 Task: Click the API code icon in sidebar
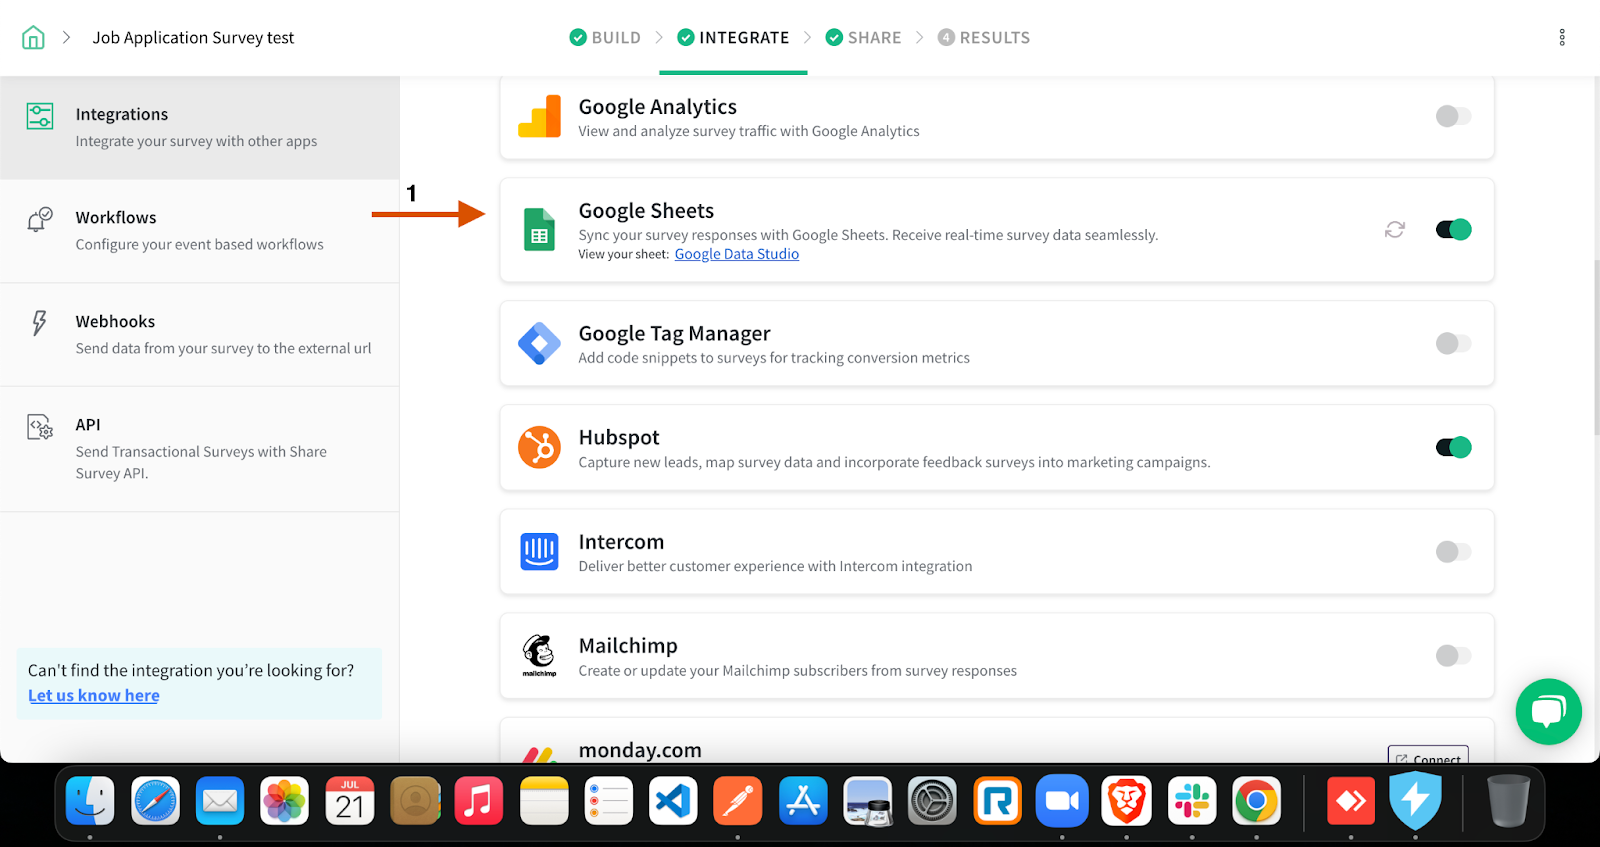pos(40,427)
